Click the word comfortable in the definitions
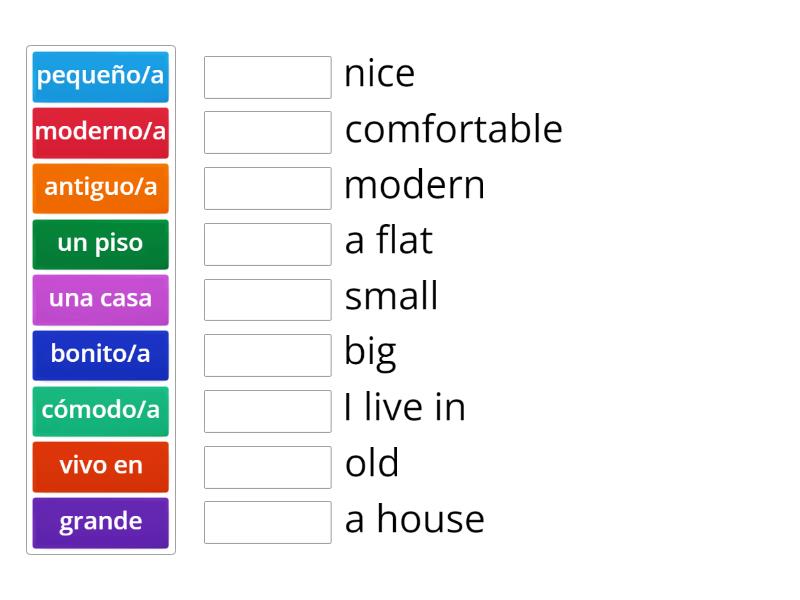800x600 pixels. point(453,130)
